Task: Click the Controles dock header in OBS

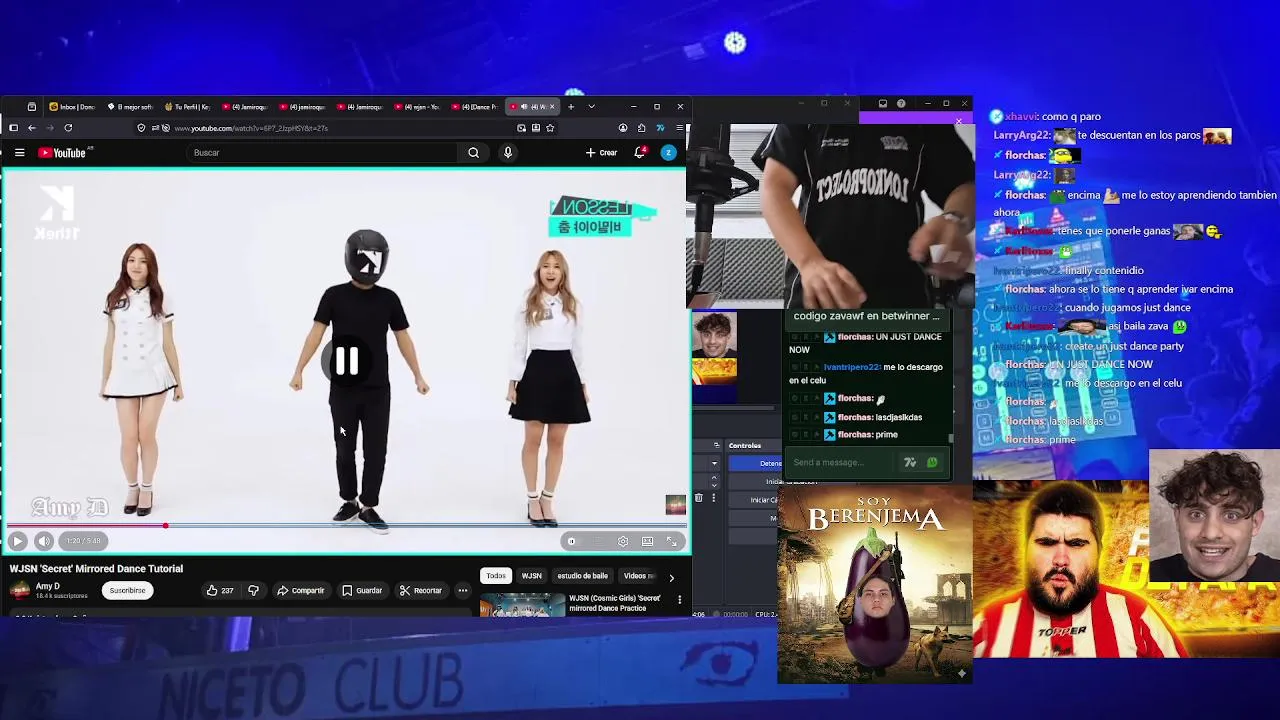Action: 745,445
